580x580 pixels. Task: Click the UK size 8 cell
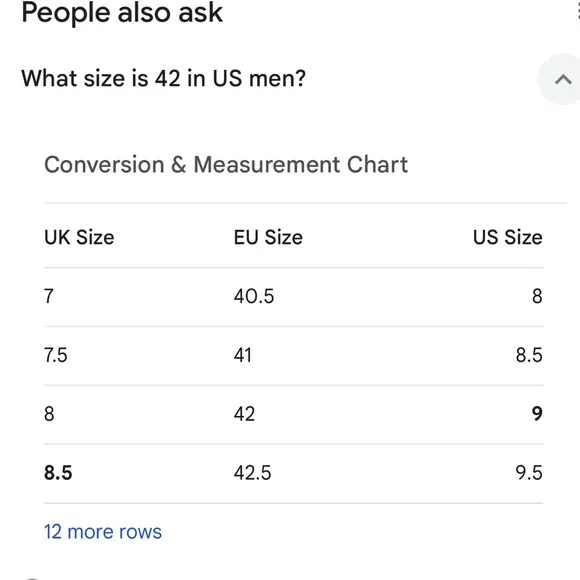[x=49, y=414]
